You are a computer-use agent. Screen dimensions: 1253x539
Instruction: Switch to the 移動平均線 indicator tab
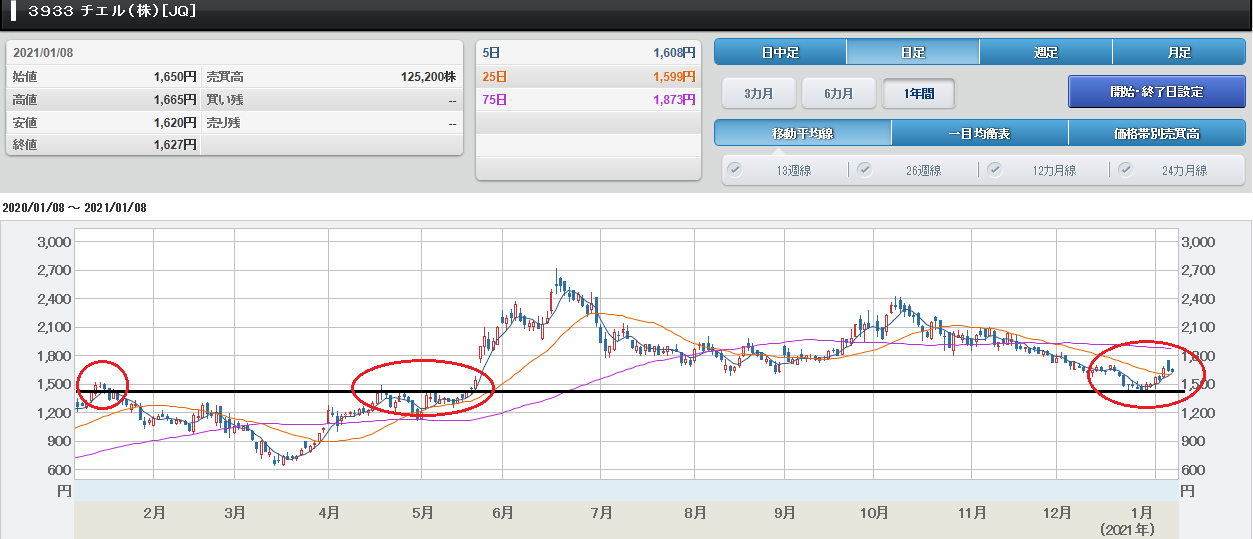[x=802, y=133]
